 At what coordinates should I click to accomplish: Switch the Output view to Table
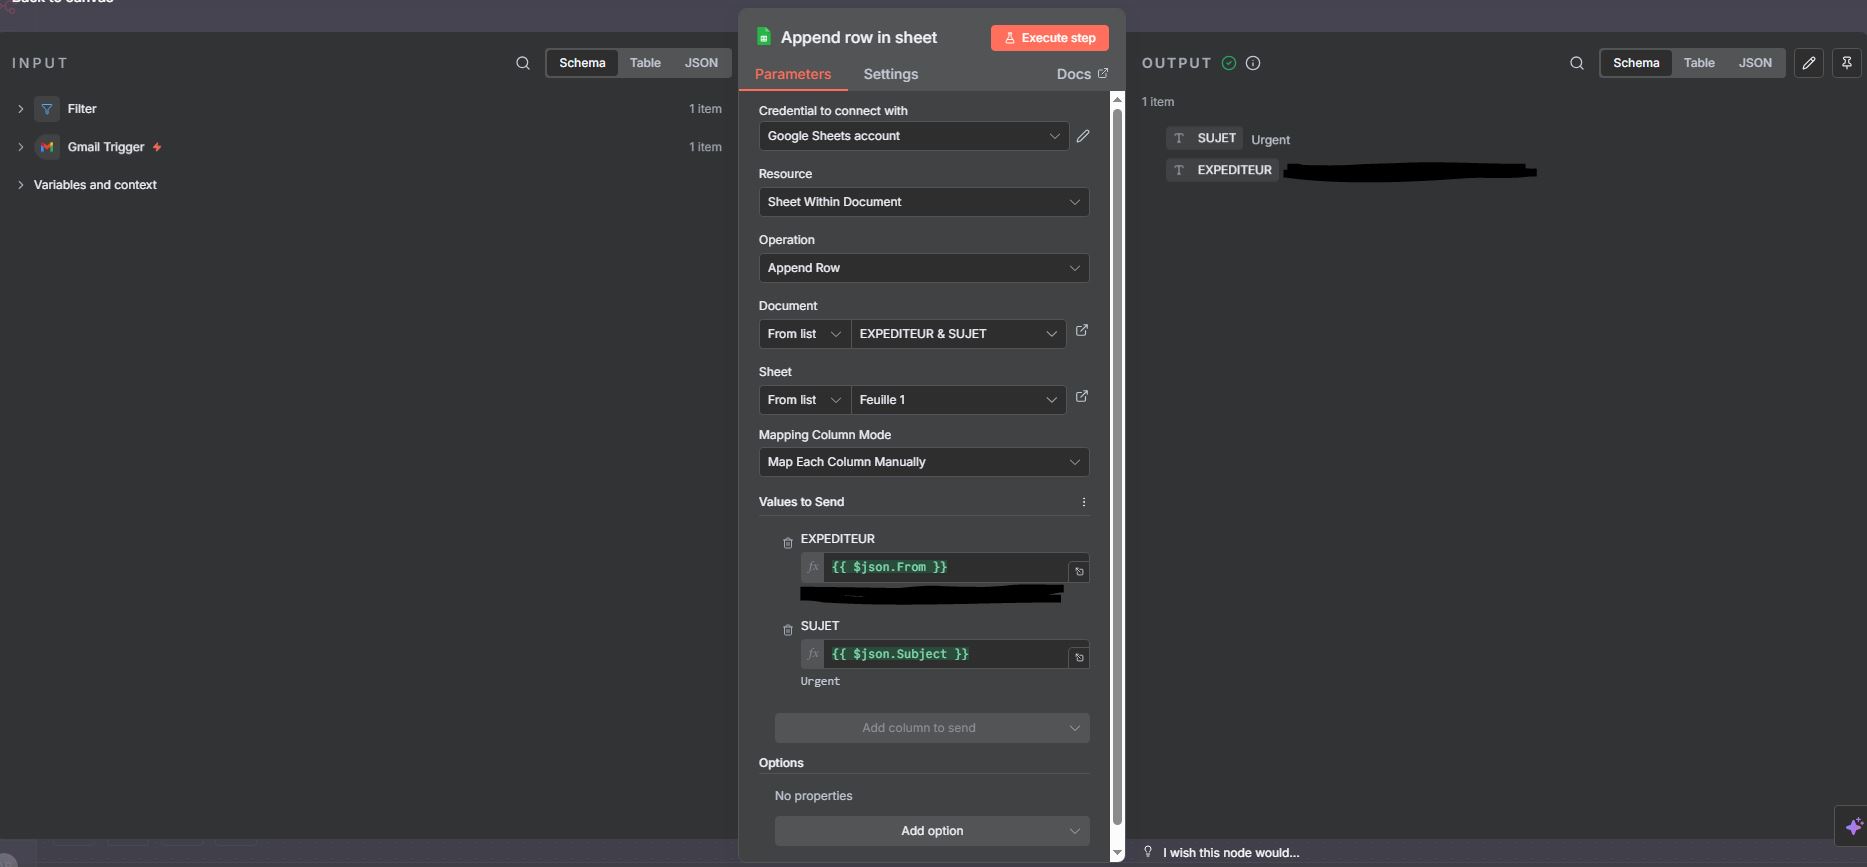[x=1699, y=63]
